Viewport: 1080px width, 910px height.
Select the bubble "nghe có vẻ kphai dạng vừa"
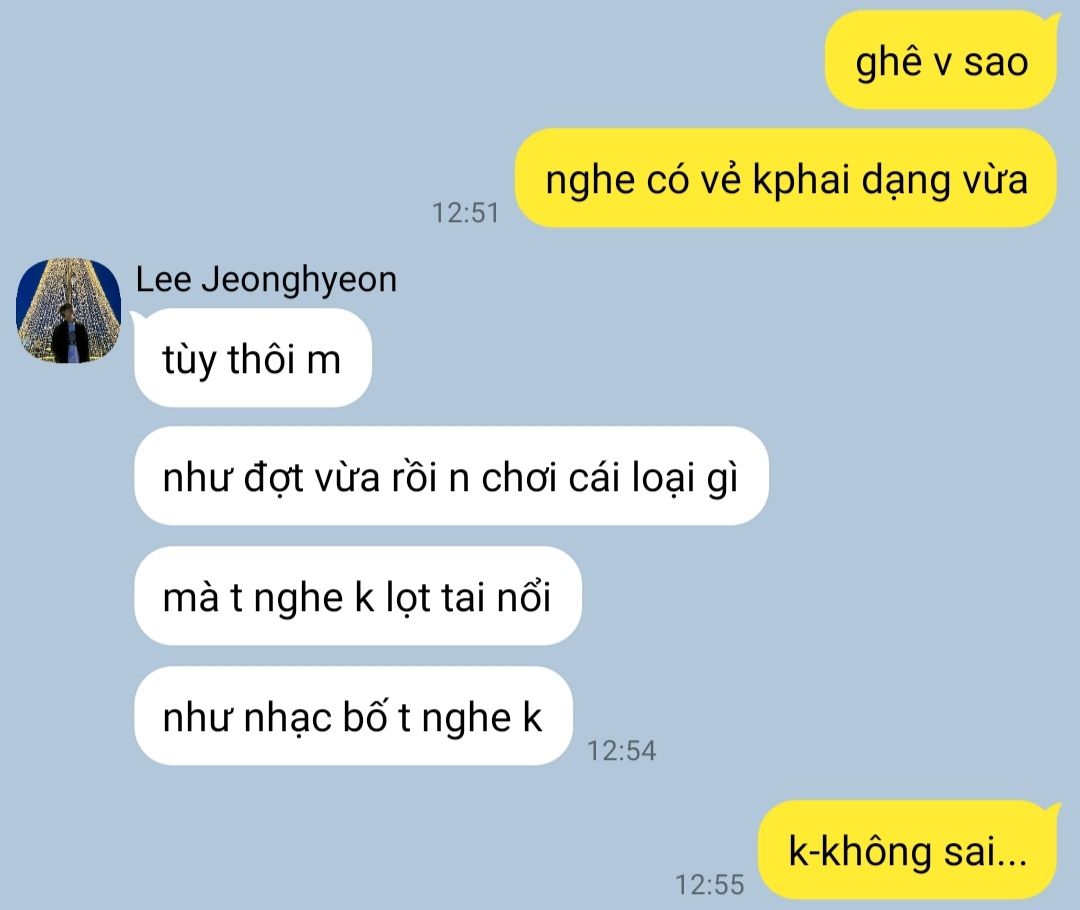point(786,178)
